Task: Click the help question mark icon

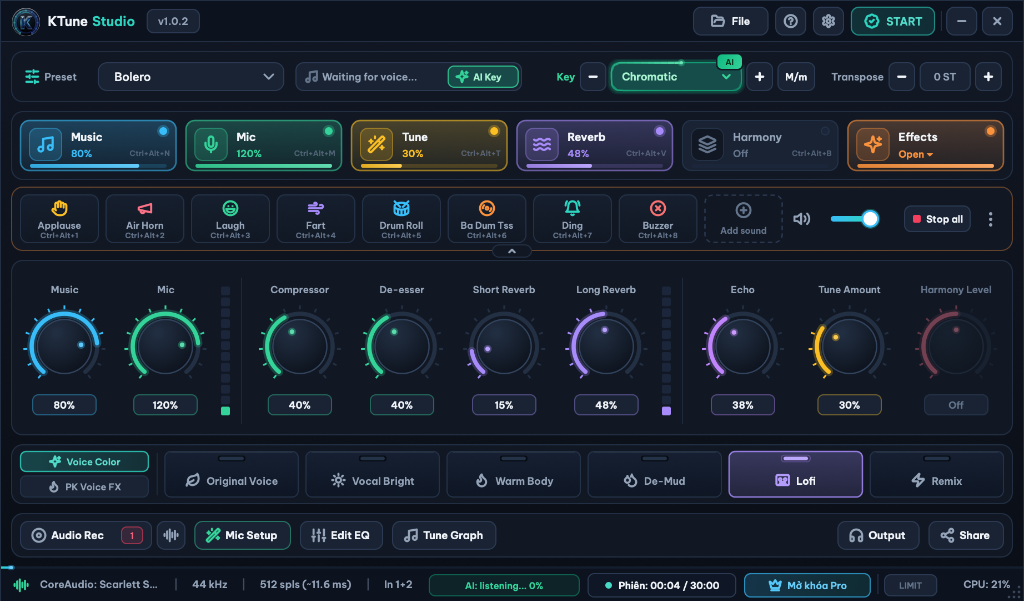Action: coord(790,22)
